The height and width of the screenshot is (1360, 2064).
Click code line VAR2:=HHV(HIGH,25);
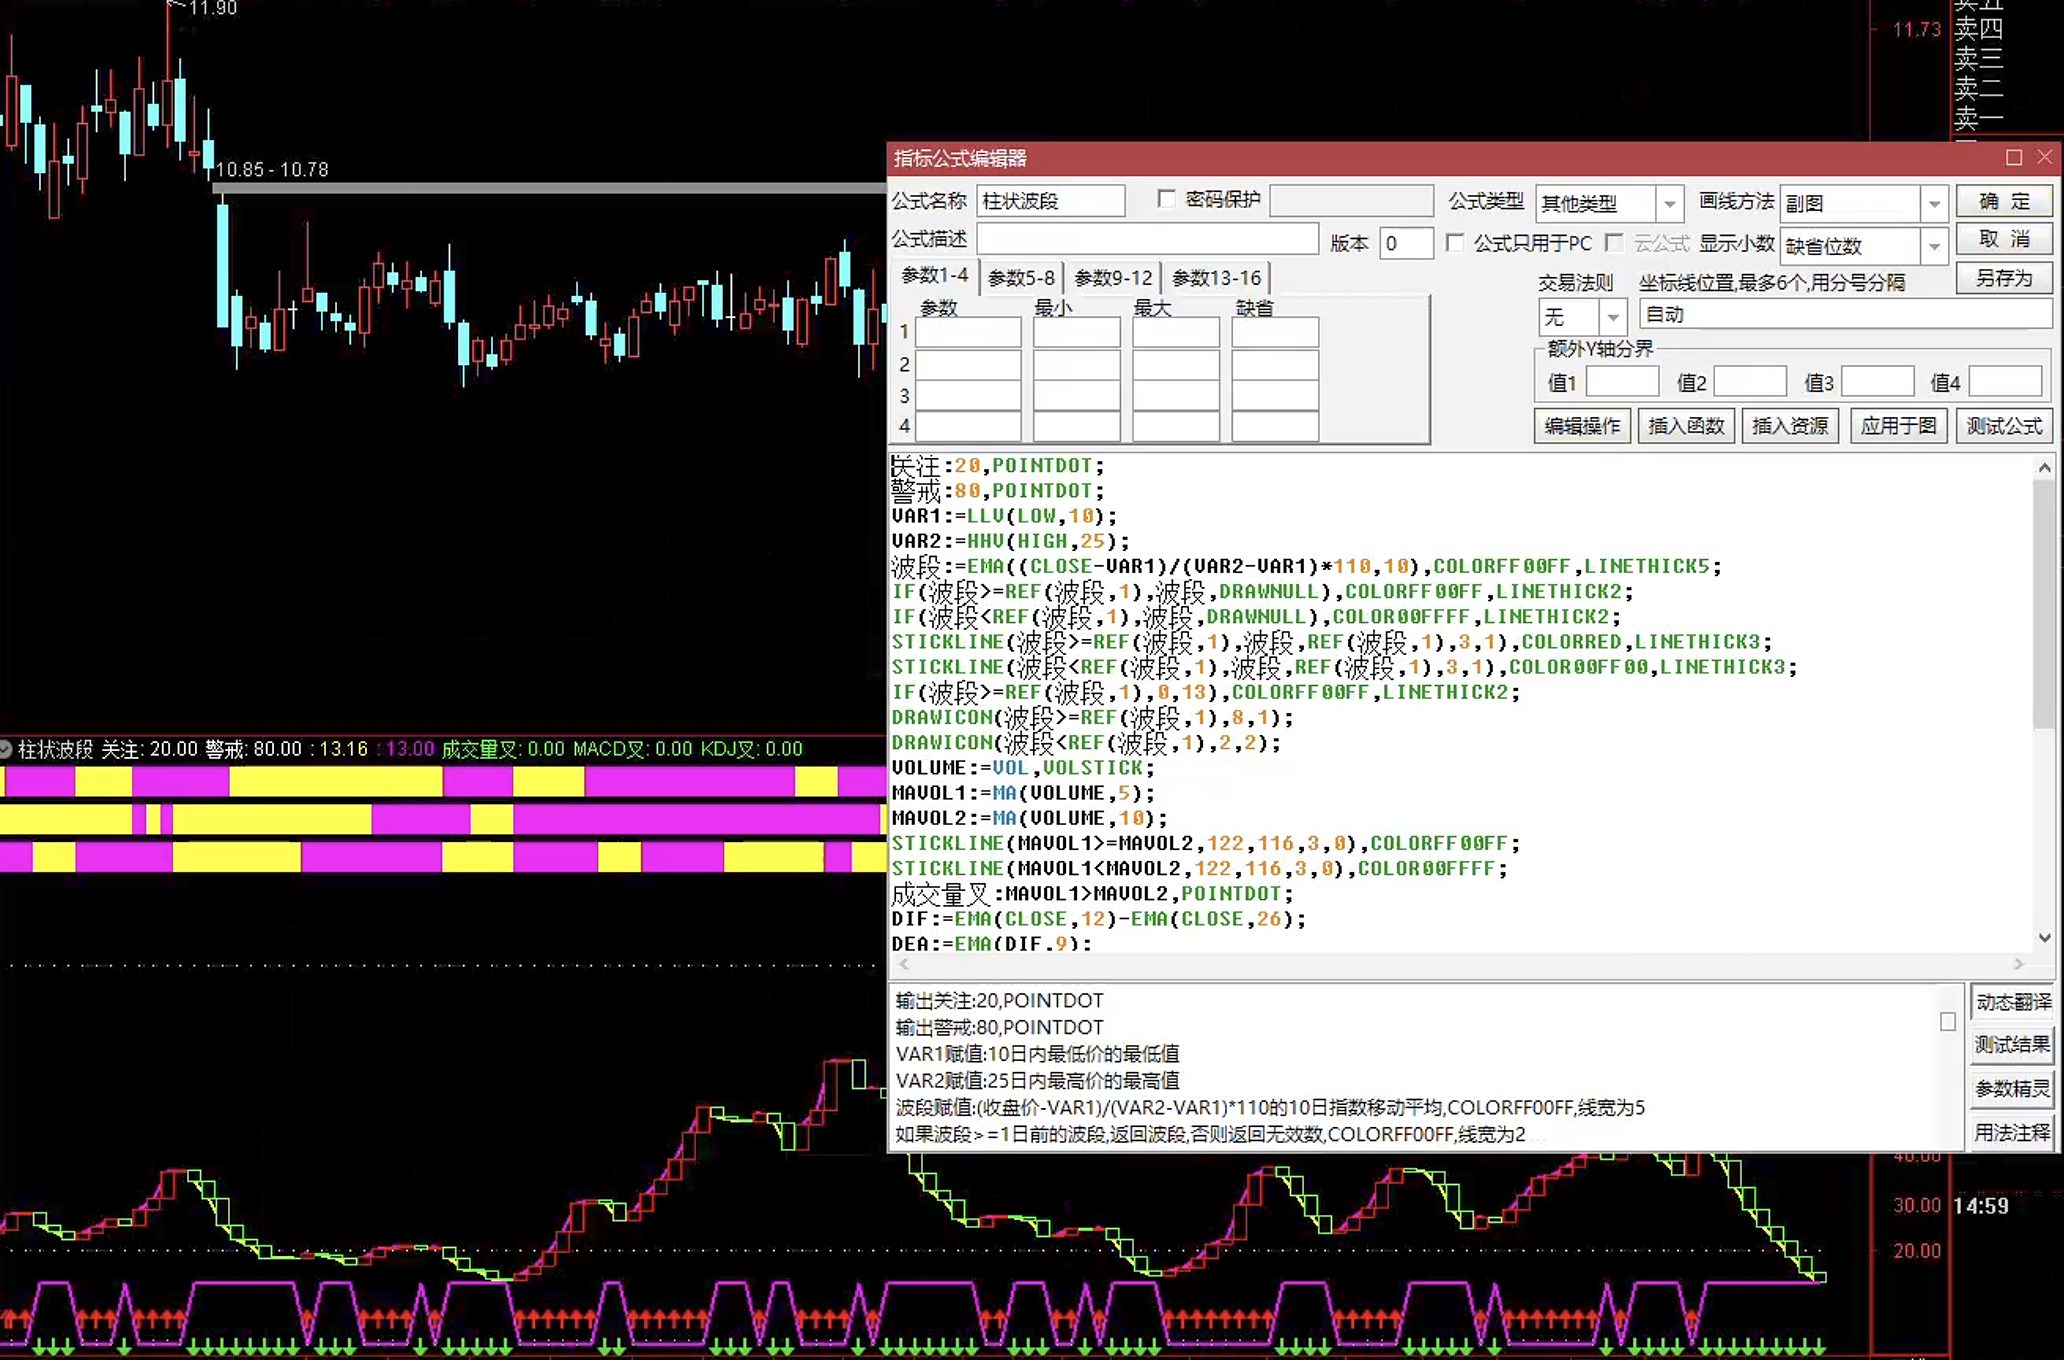tap(1010, 541)
